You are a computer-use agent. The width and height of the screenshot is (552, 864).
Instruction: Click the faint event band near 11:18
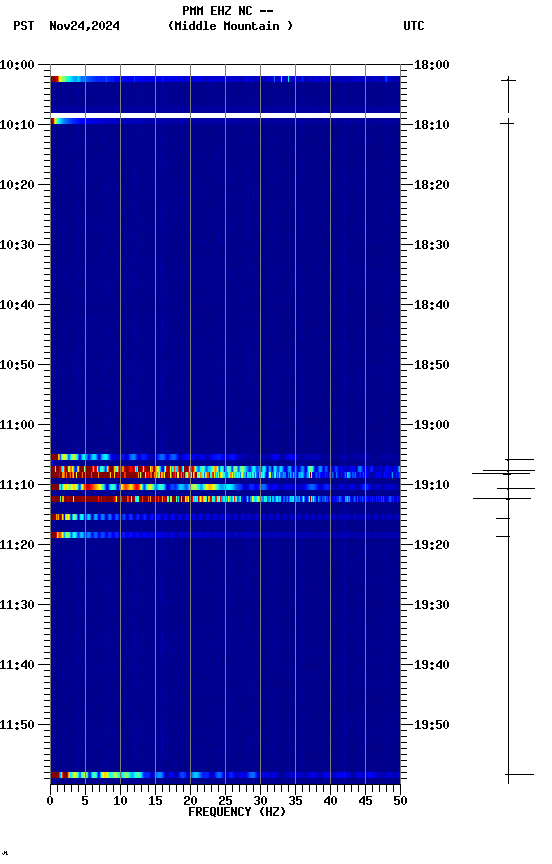click(x=225, y=535)
